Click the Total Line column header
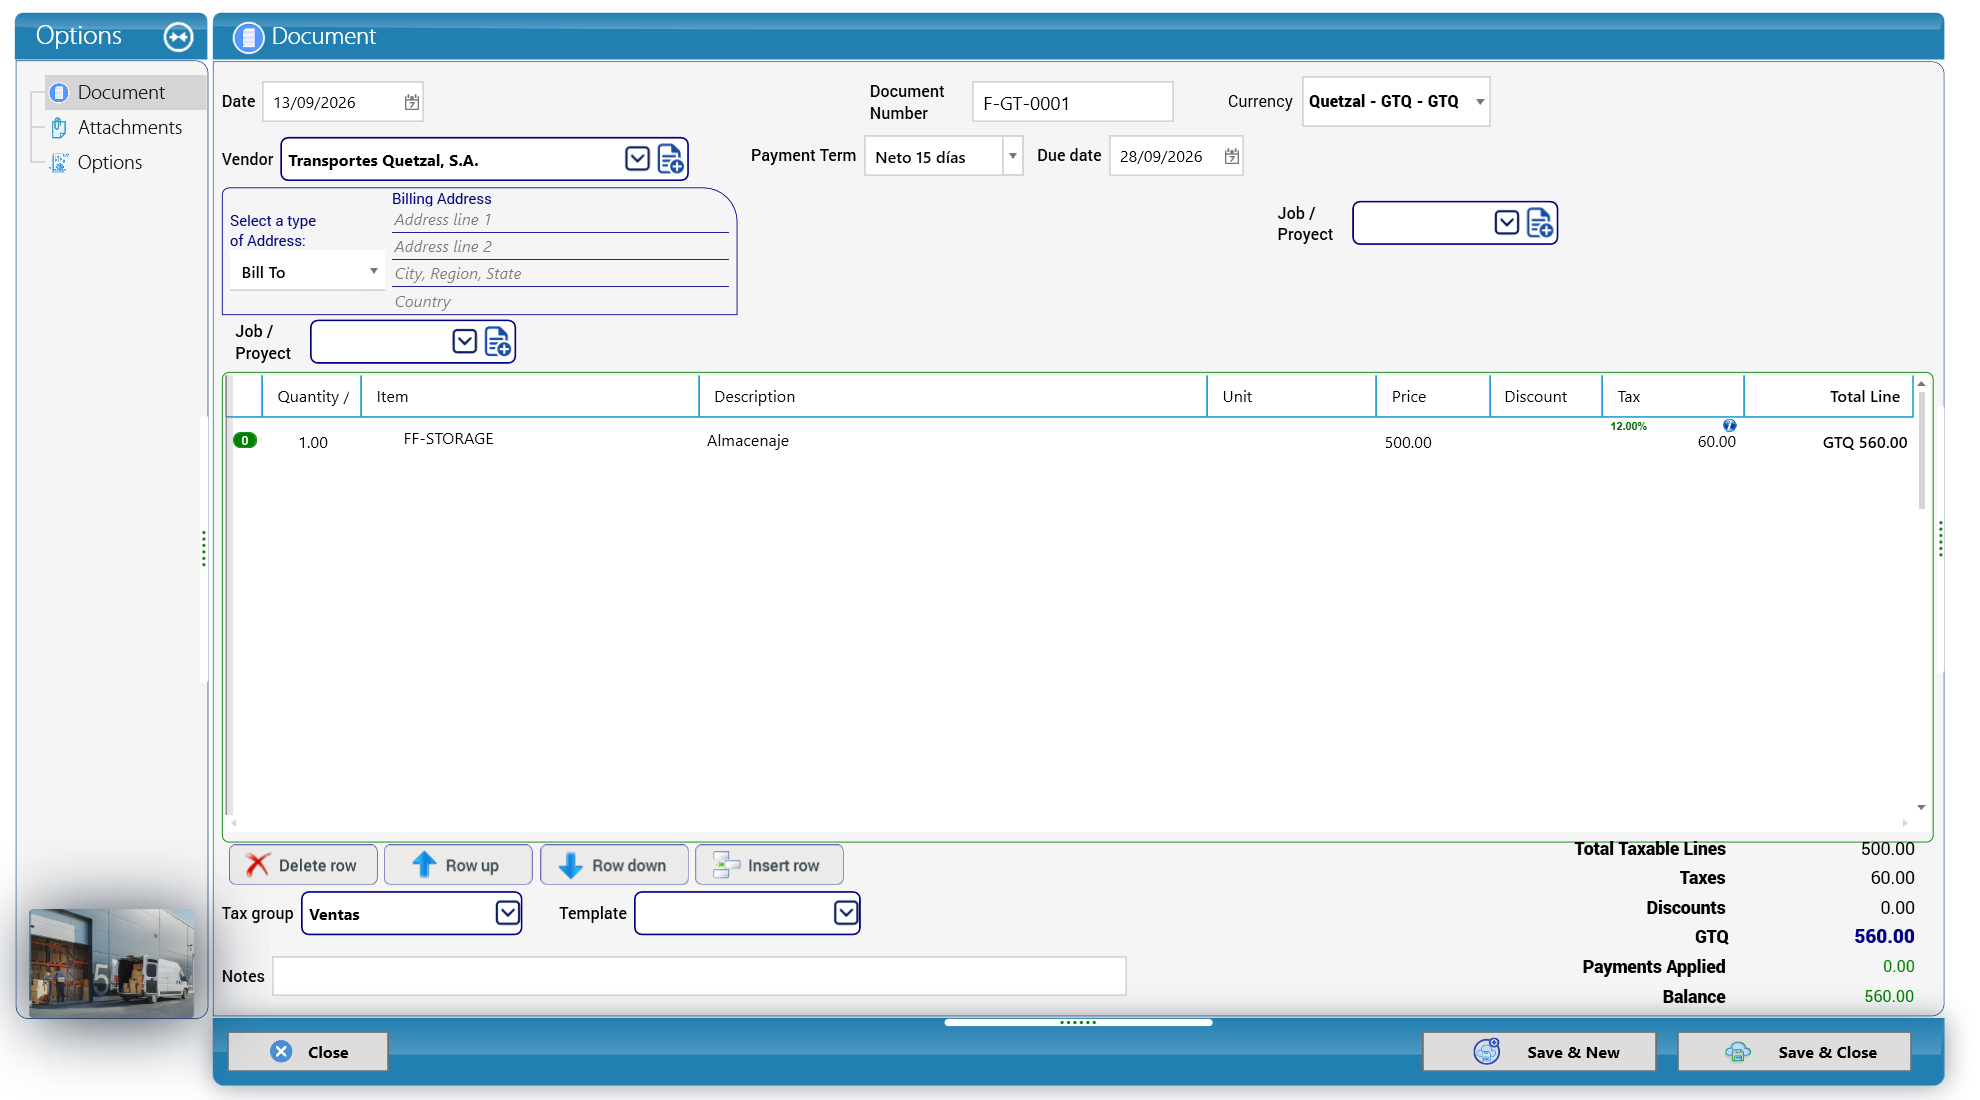 (x=1829, y=397)
